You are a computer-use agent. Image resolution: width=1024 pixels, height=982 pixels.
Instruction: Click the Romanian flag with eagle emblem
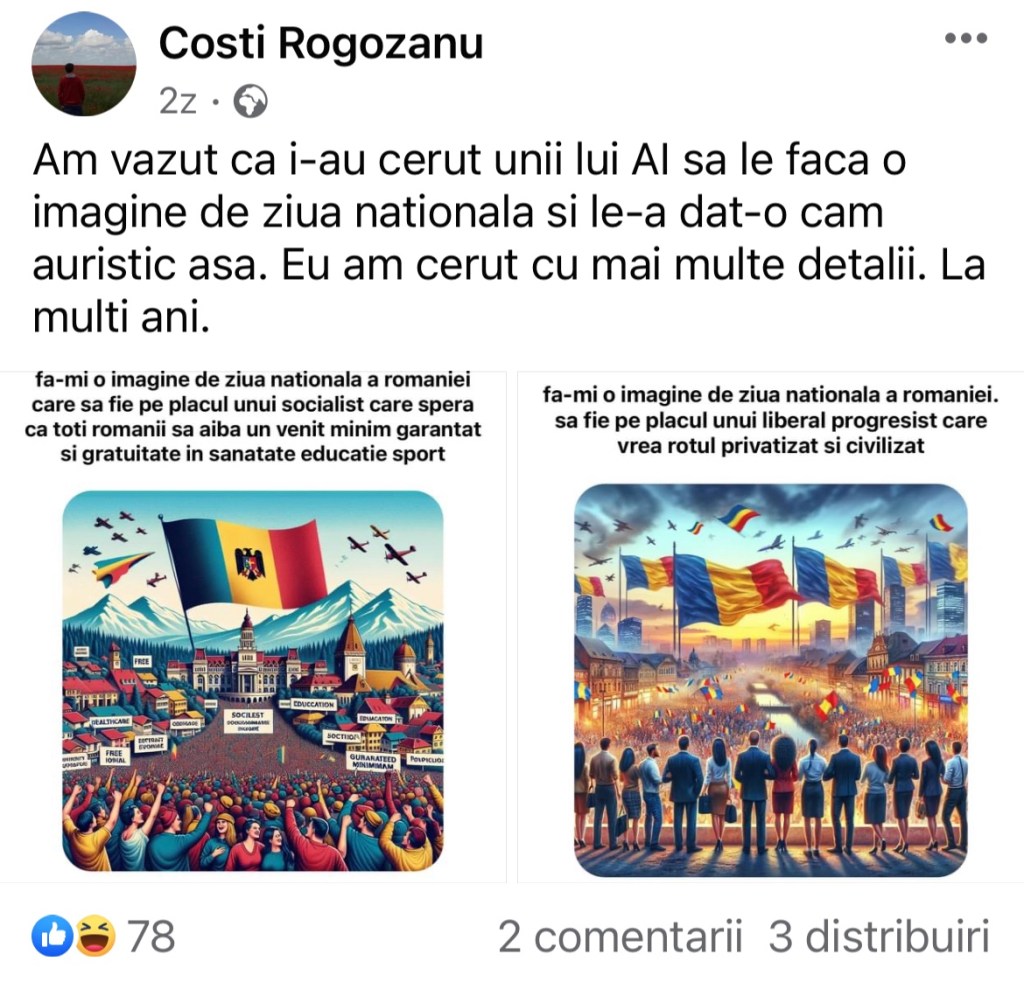pyautogui.click(x=245, y=563)
